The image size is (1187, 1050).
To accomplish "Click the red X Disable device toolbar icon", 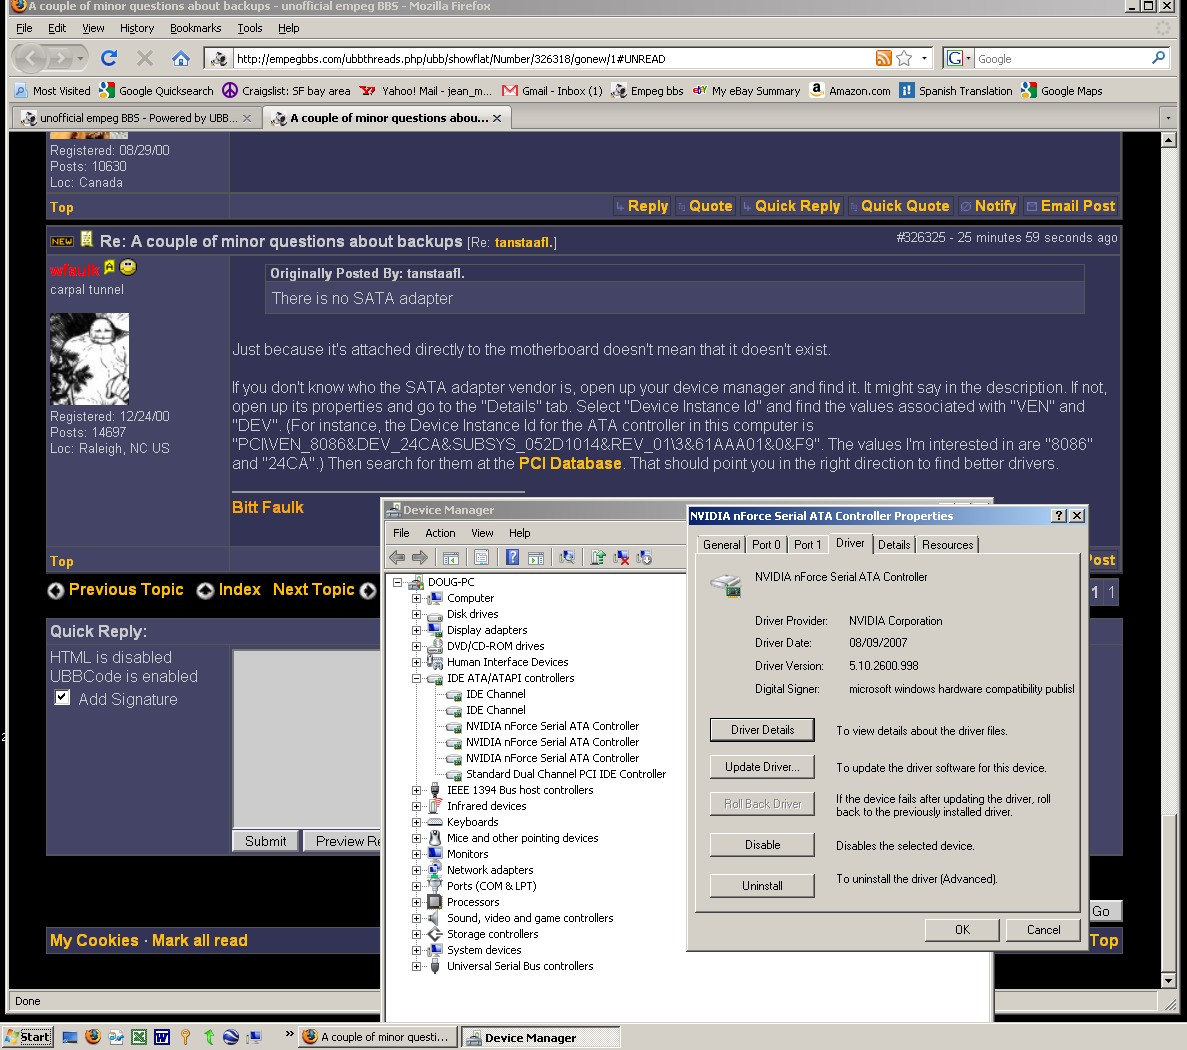I will [x=621, y=558].
